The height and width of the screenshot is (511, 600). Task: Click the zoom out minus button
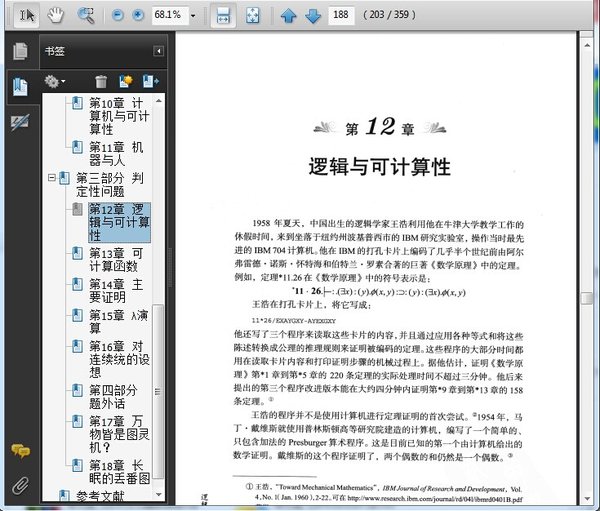pos(117,15)
